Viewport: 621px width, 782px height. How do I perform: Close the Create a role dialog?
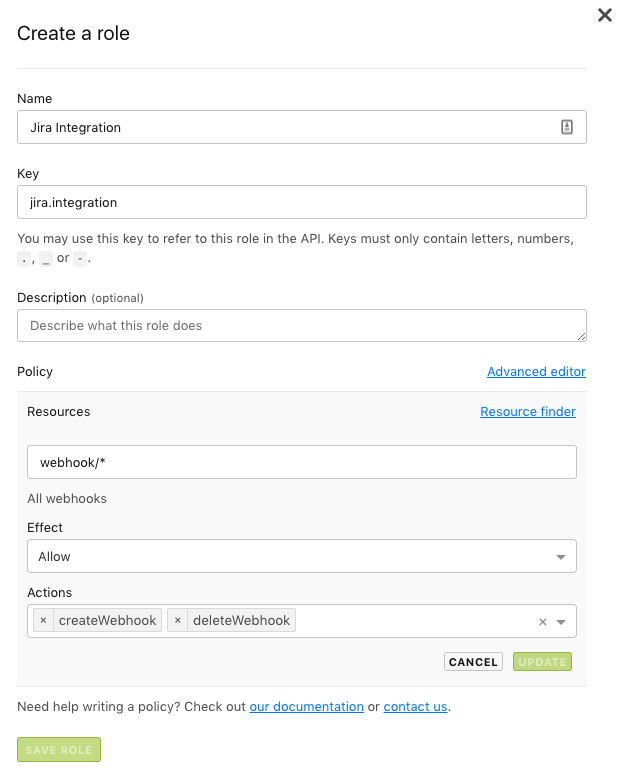point(604,15)
